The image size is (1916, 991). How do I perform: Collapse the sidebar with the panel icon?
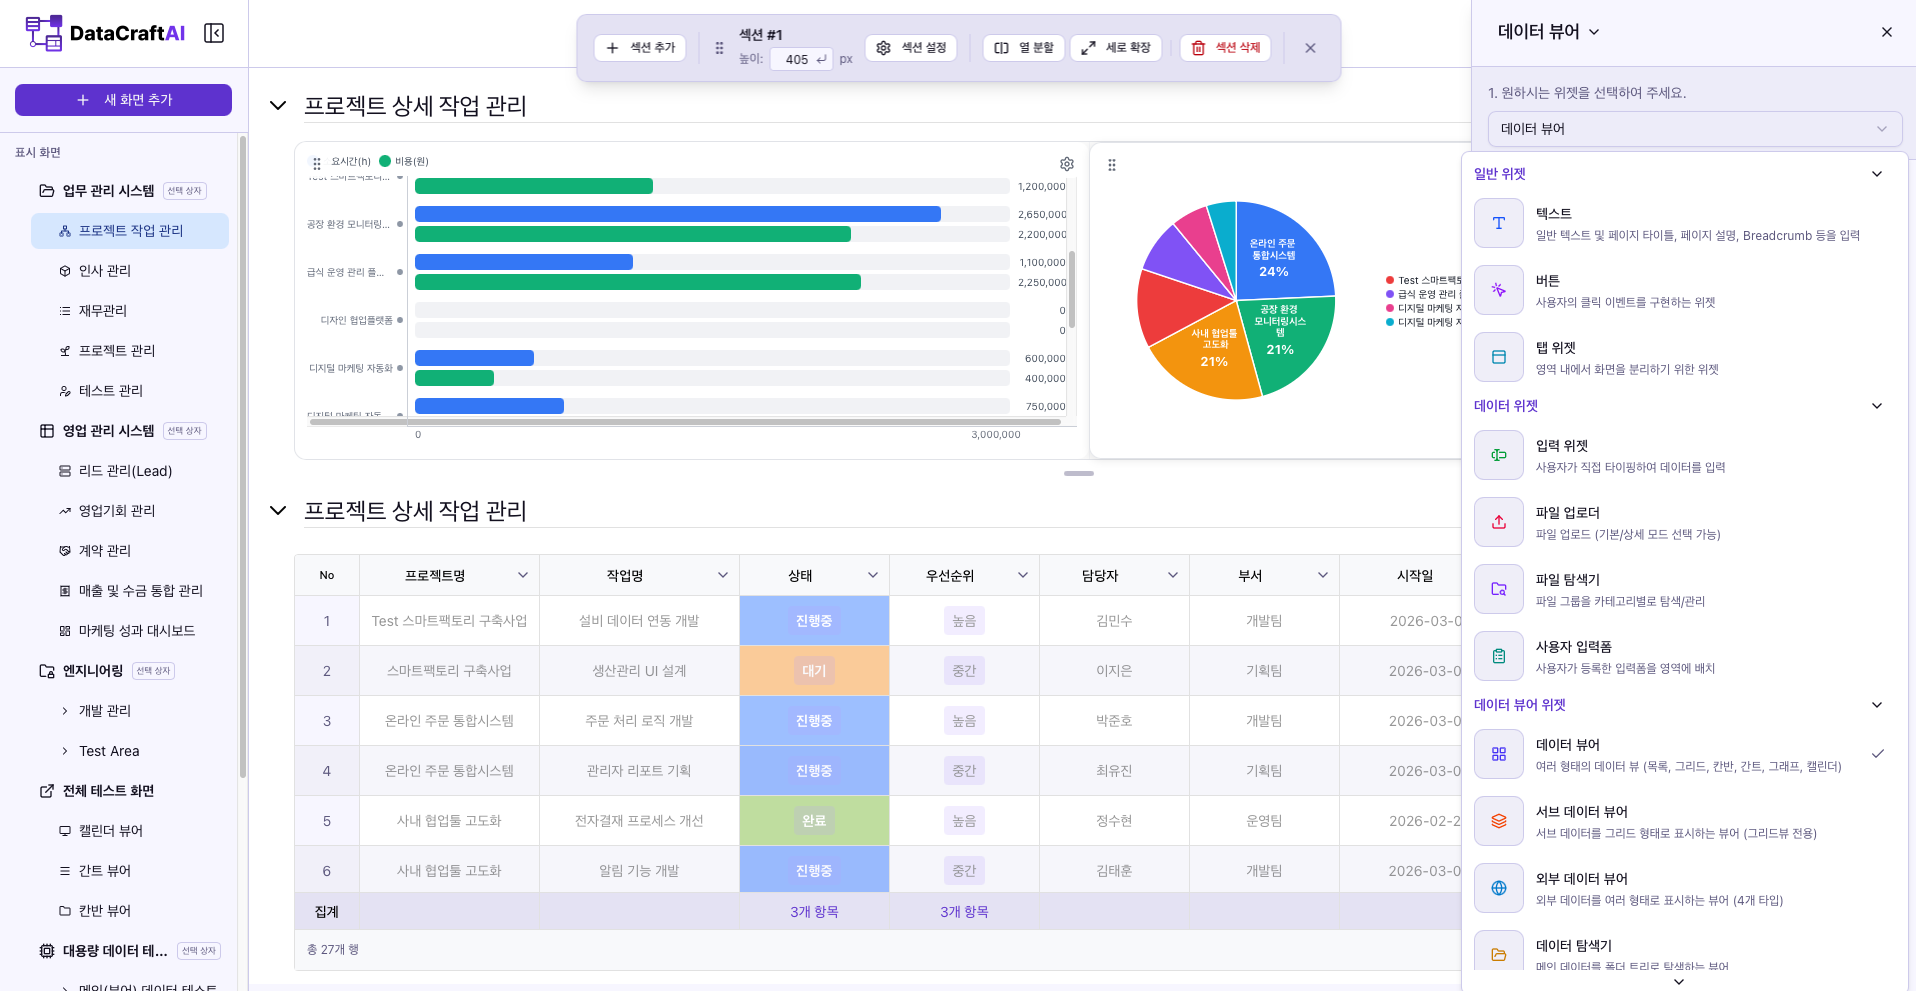tap(214, 33)
